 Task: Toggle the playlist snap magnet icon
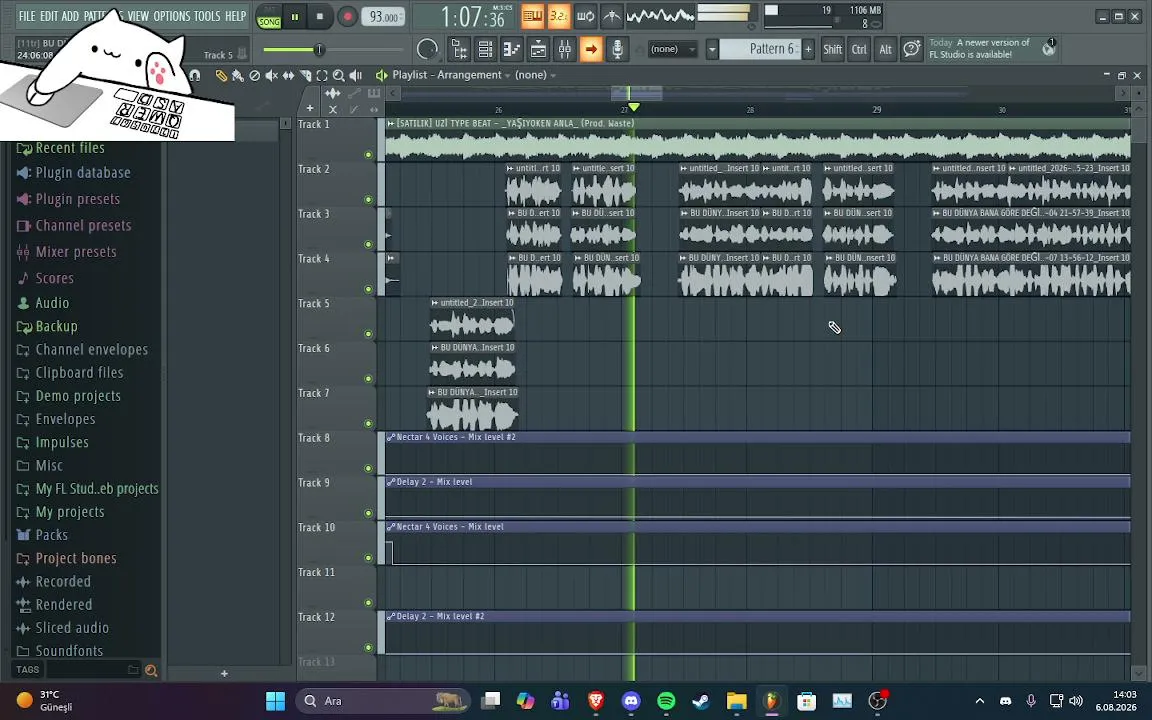click(x=195, y=75)
